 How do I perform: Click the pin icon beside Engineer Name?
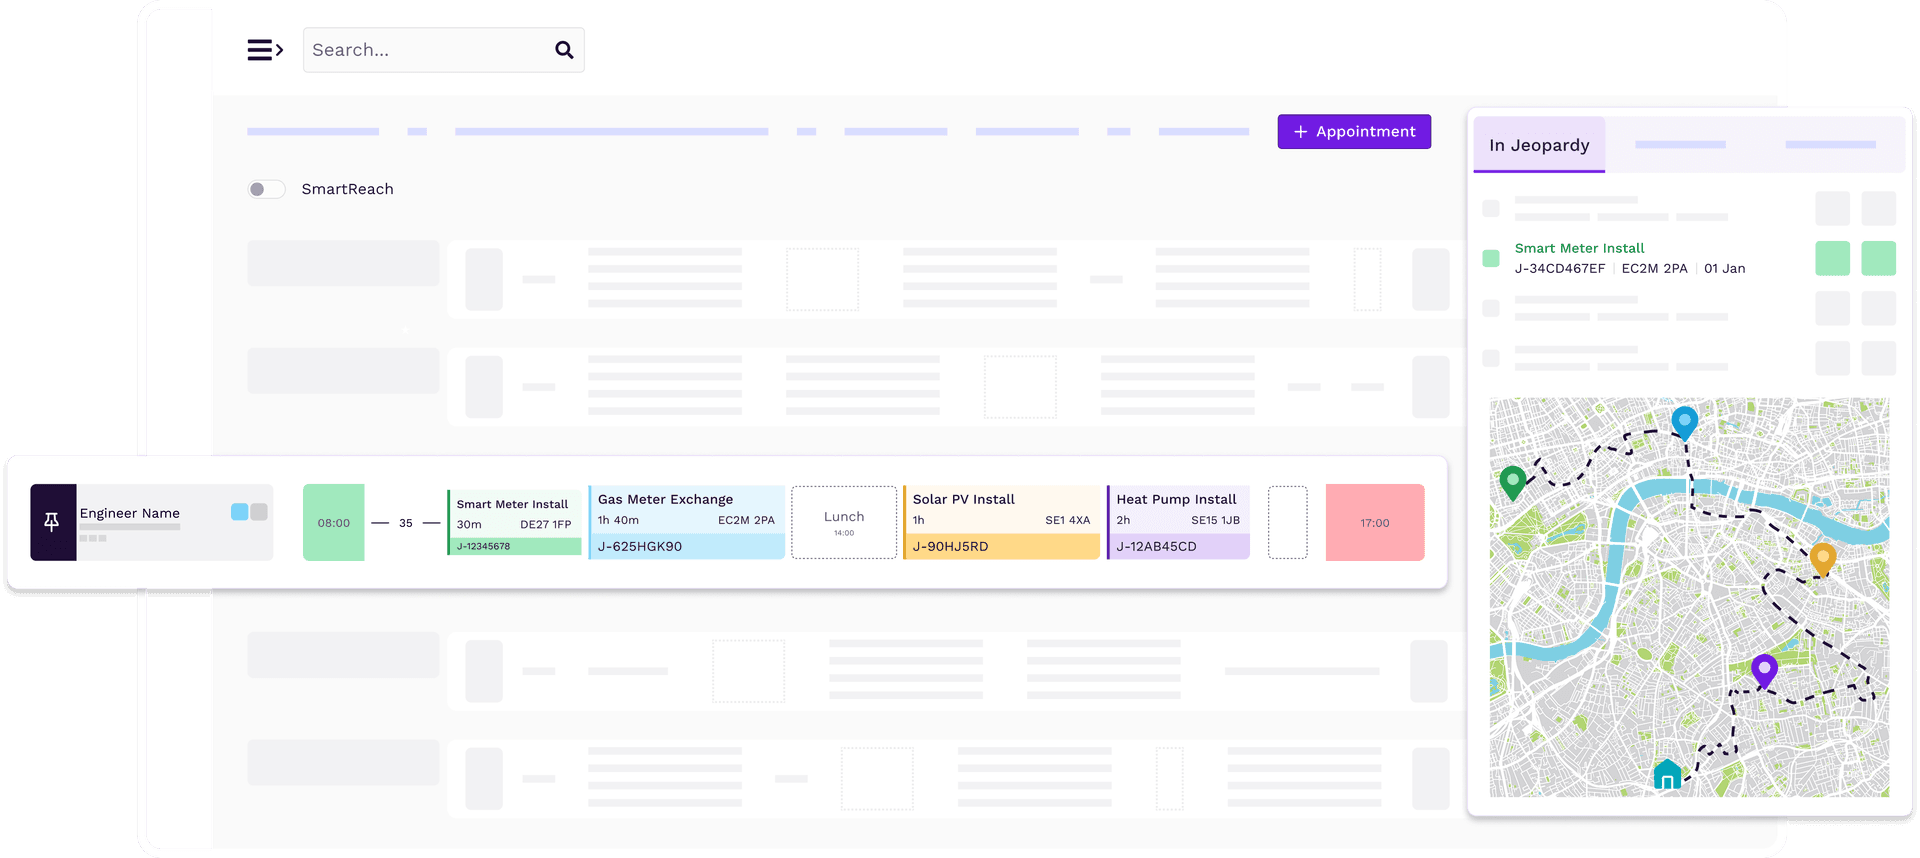tap(52, 522)
